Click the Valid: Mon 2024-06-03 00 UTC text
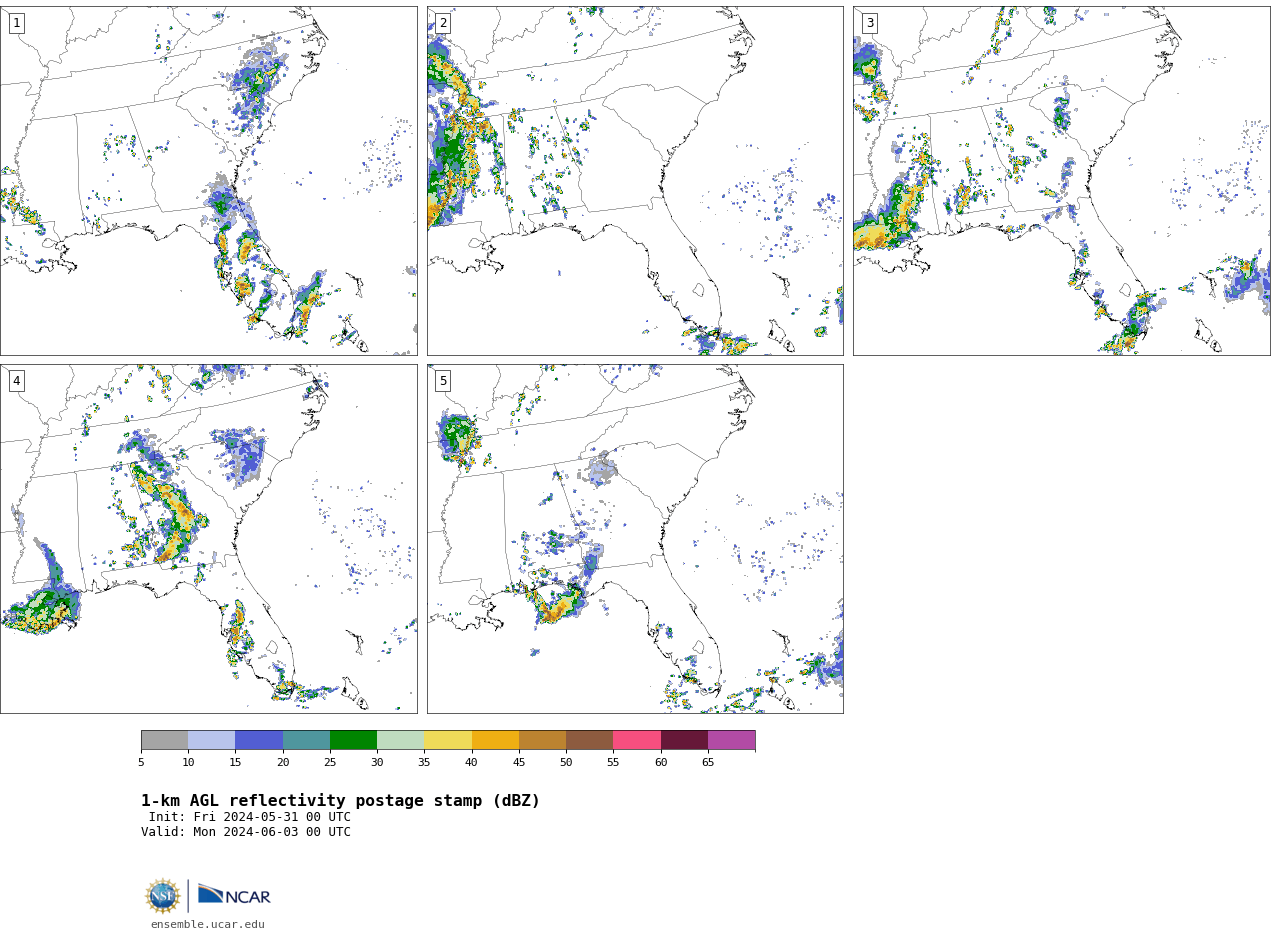The image size is (1280, 936). (246, 832)
